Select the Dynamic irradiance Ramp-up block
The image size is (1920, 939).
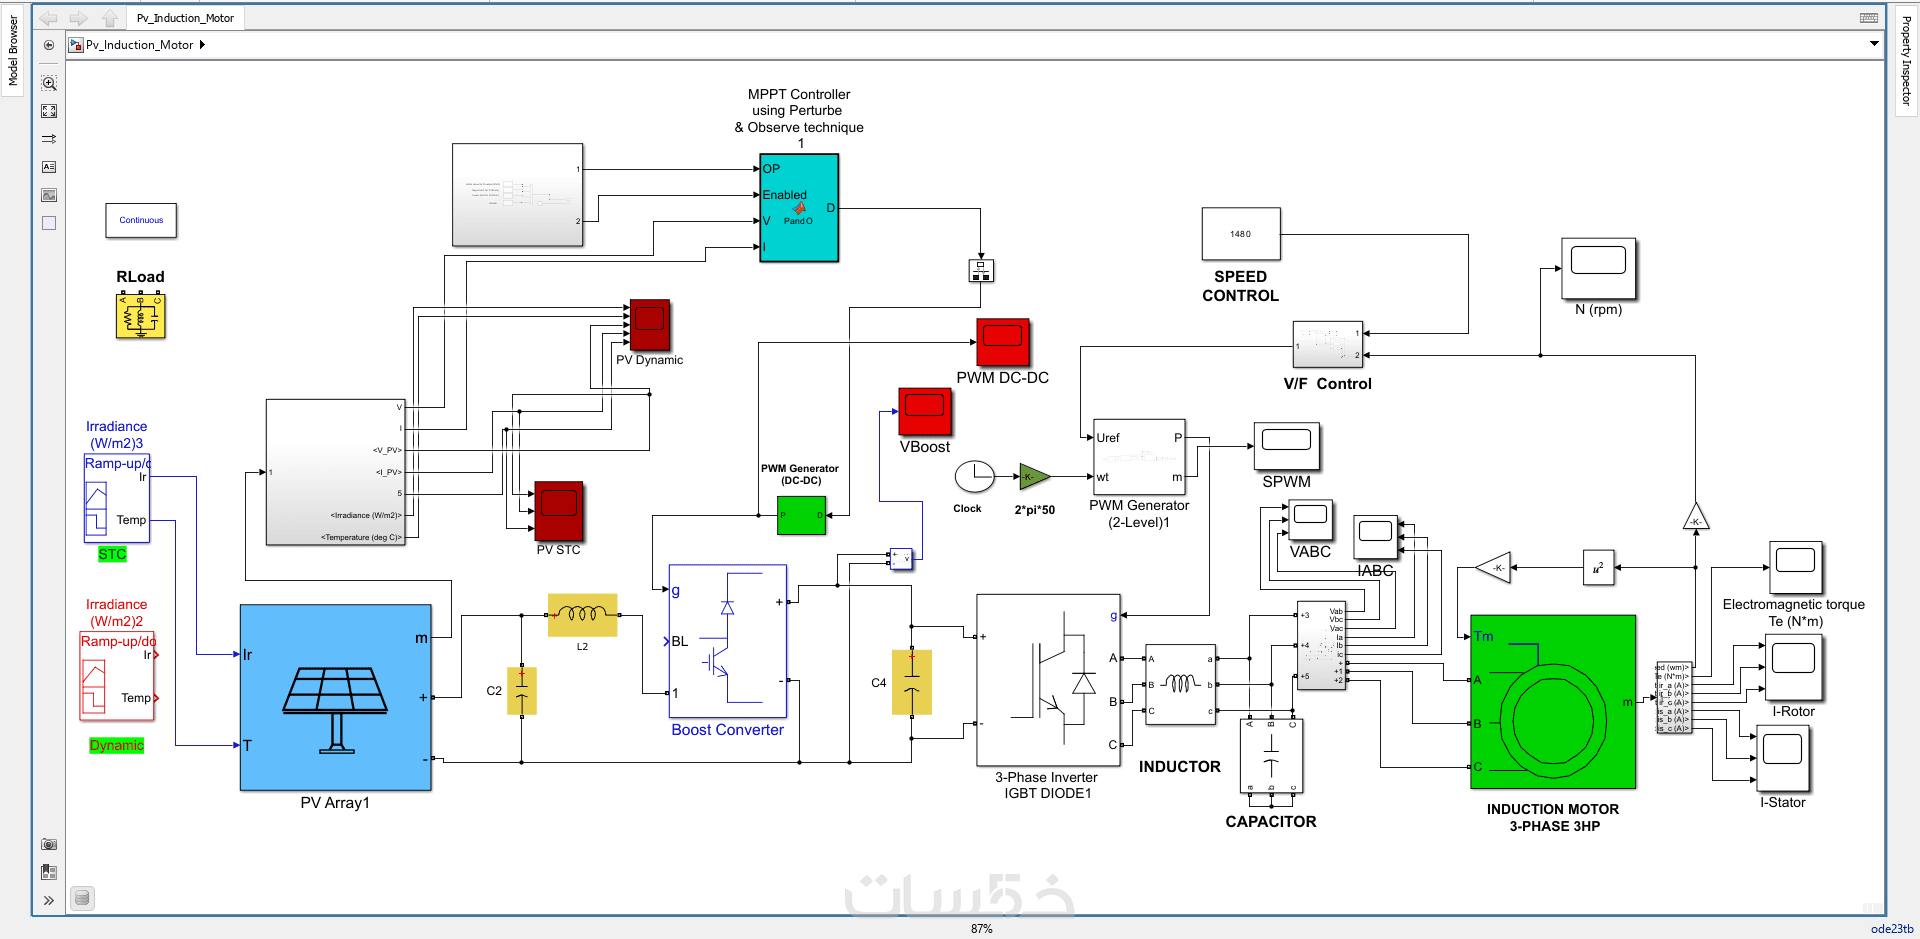[117, 676]
